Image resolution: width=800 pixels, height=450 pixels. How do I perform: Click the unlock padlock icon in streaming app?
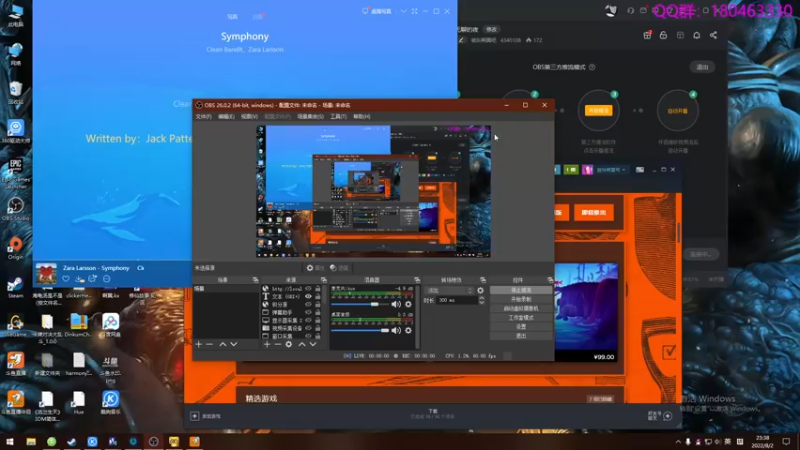pos(663,35)
